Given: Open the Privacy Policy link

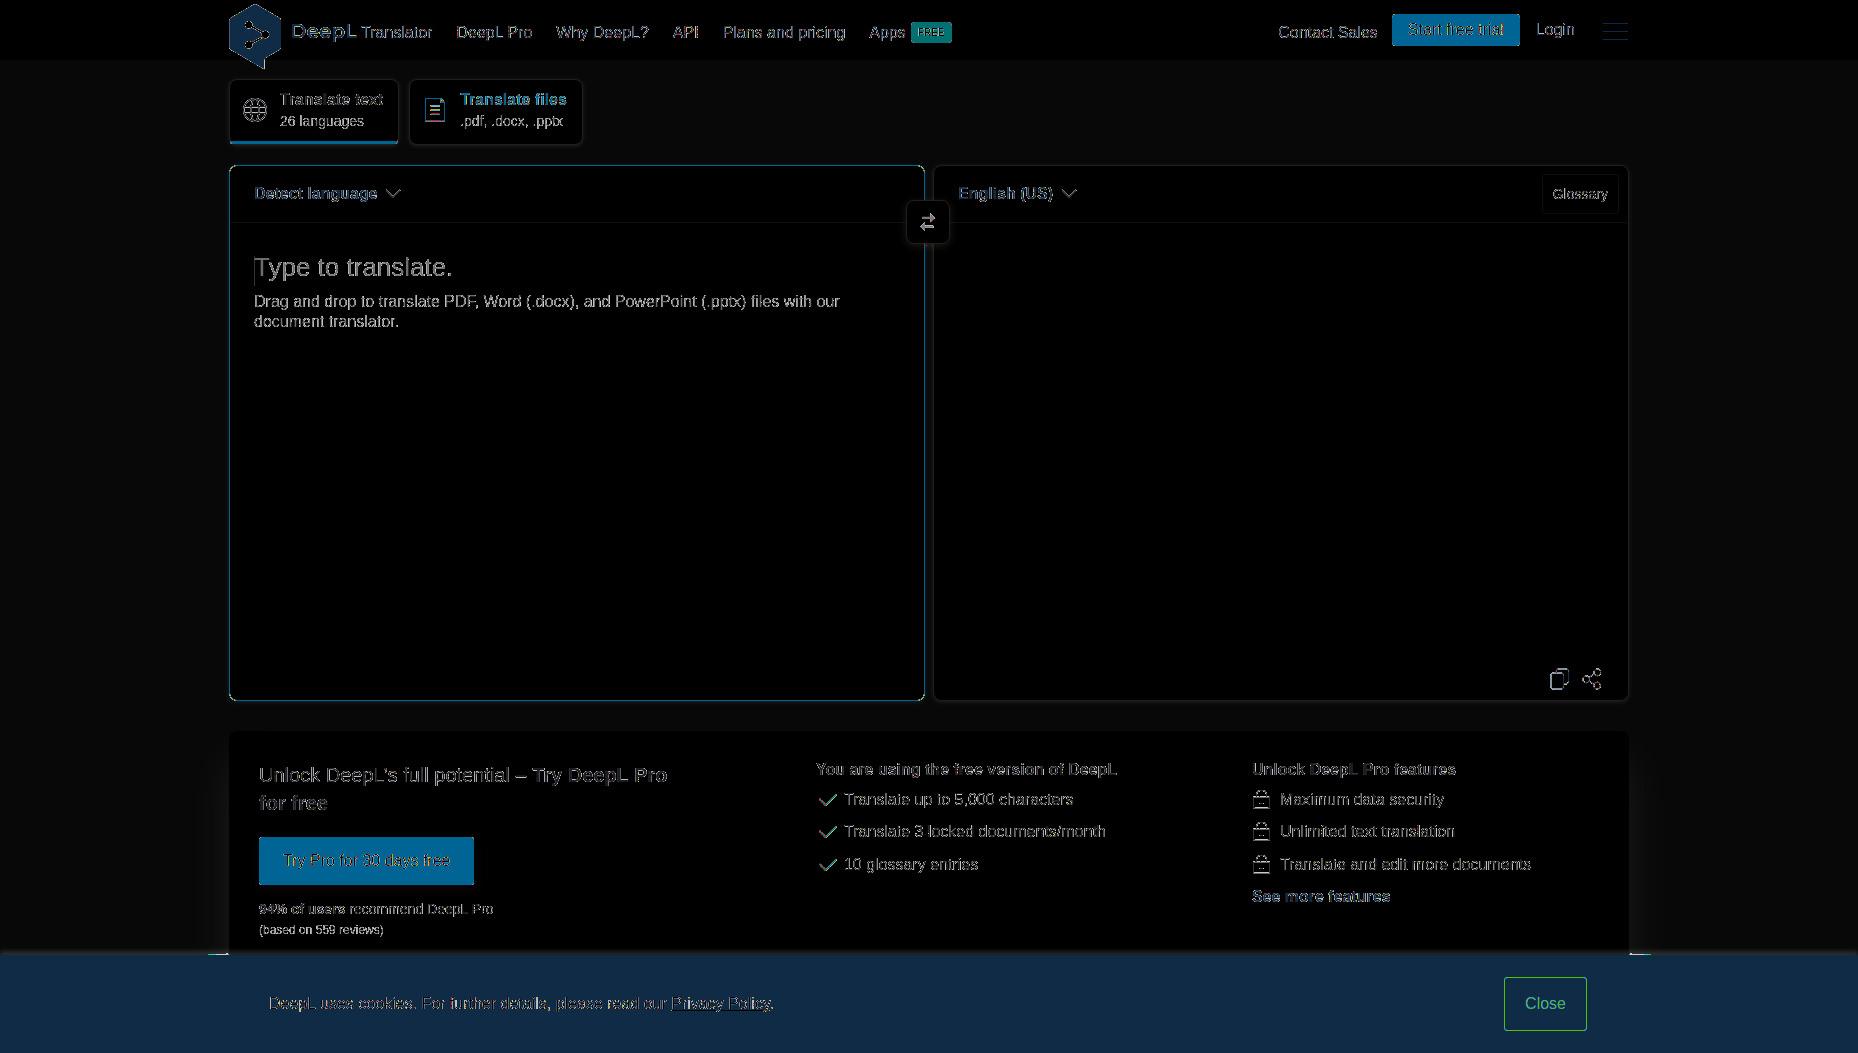Looking at the screenshot, I should (721, 1003).
